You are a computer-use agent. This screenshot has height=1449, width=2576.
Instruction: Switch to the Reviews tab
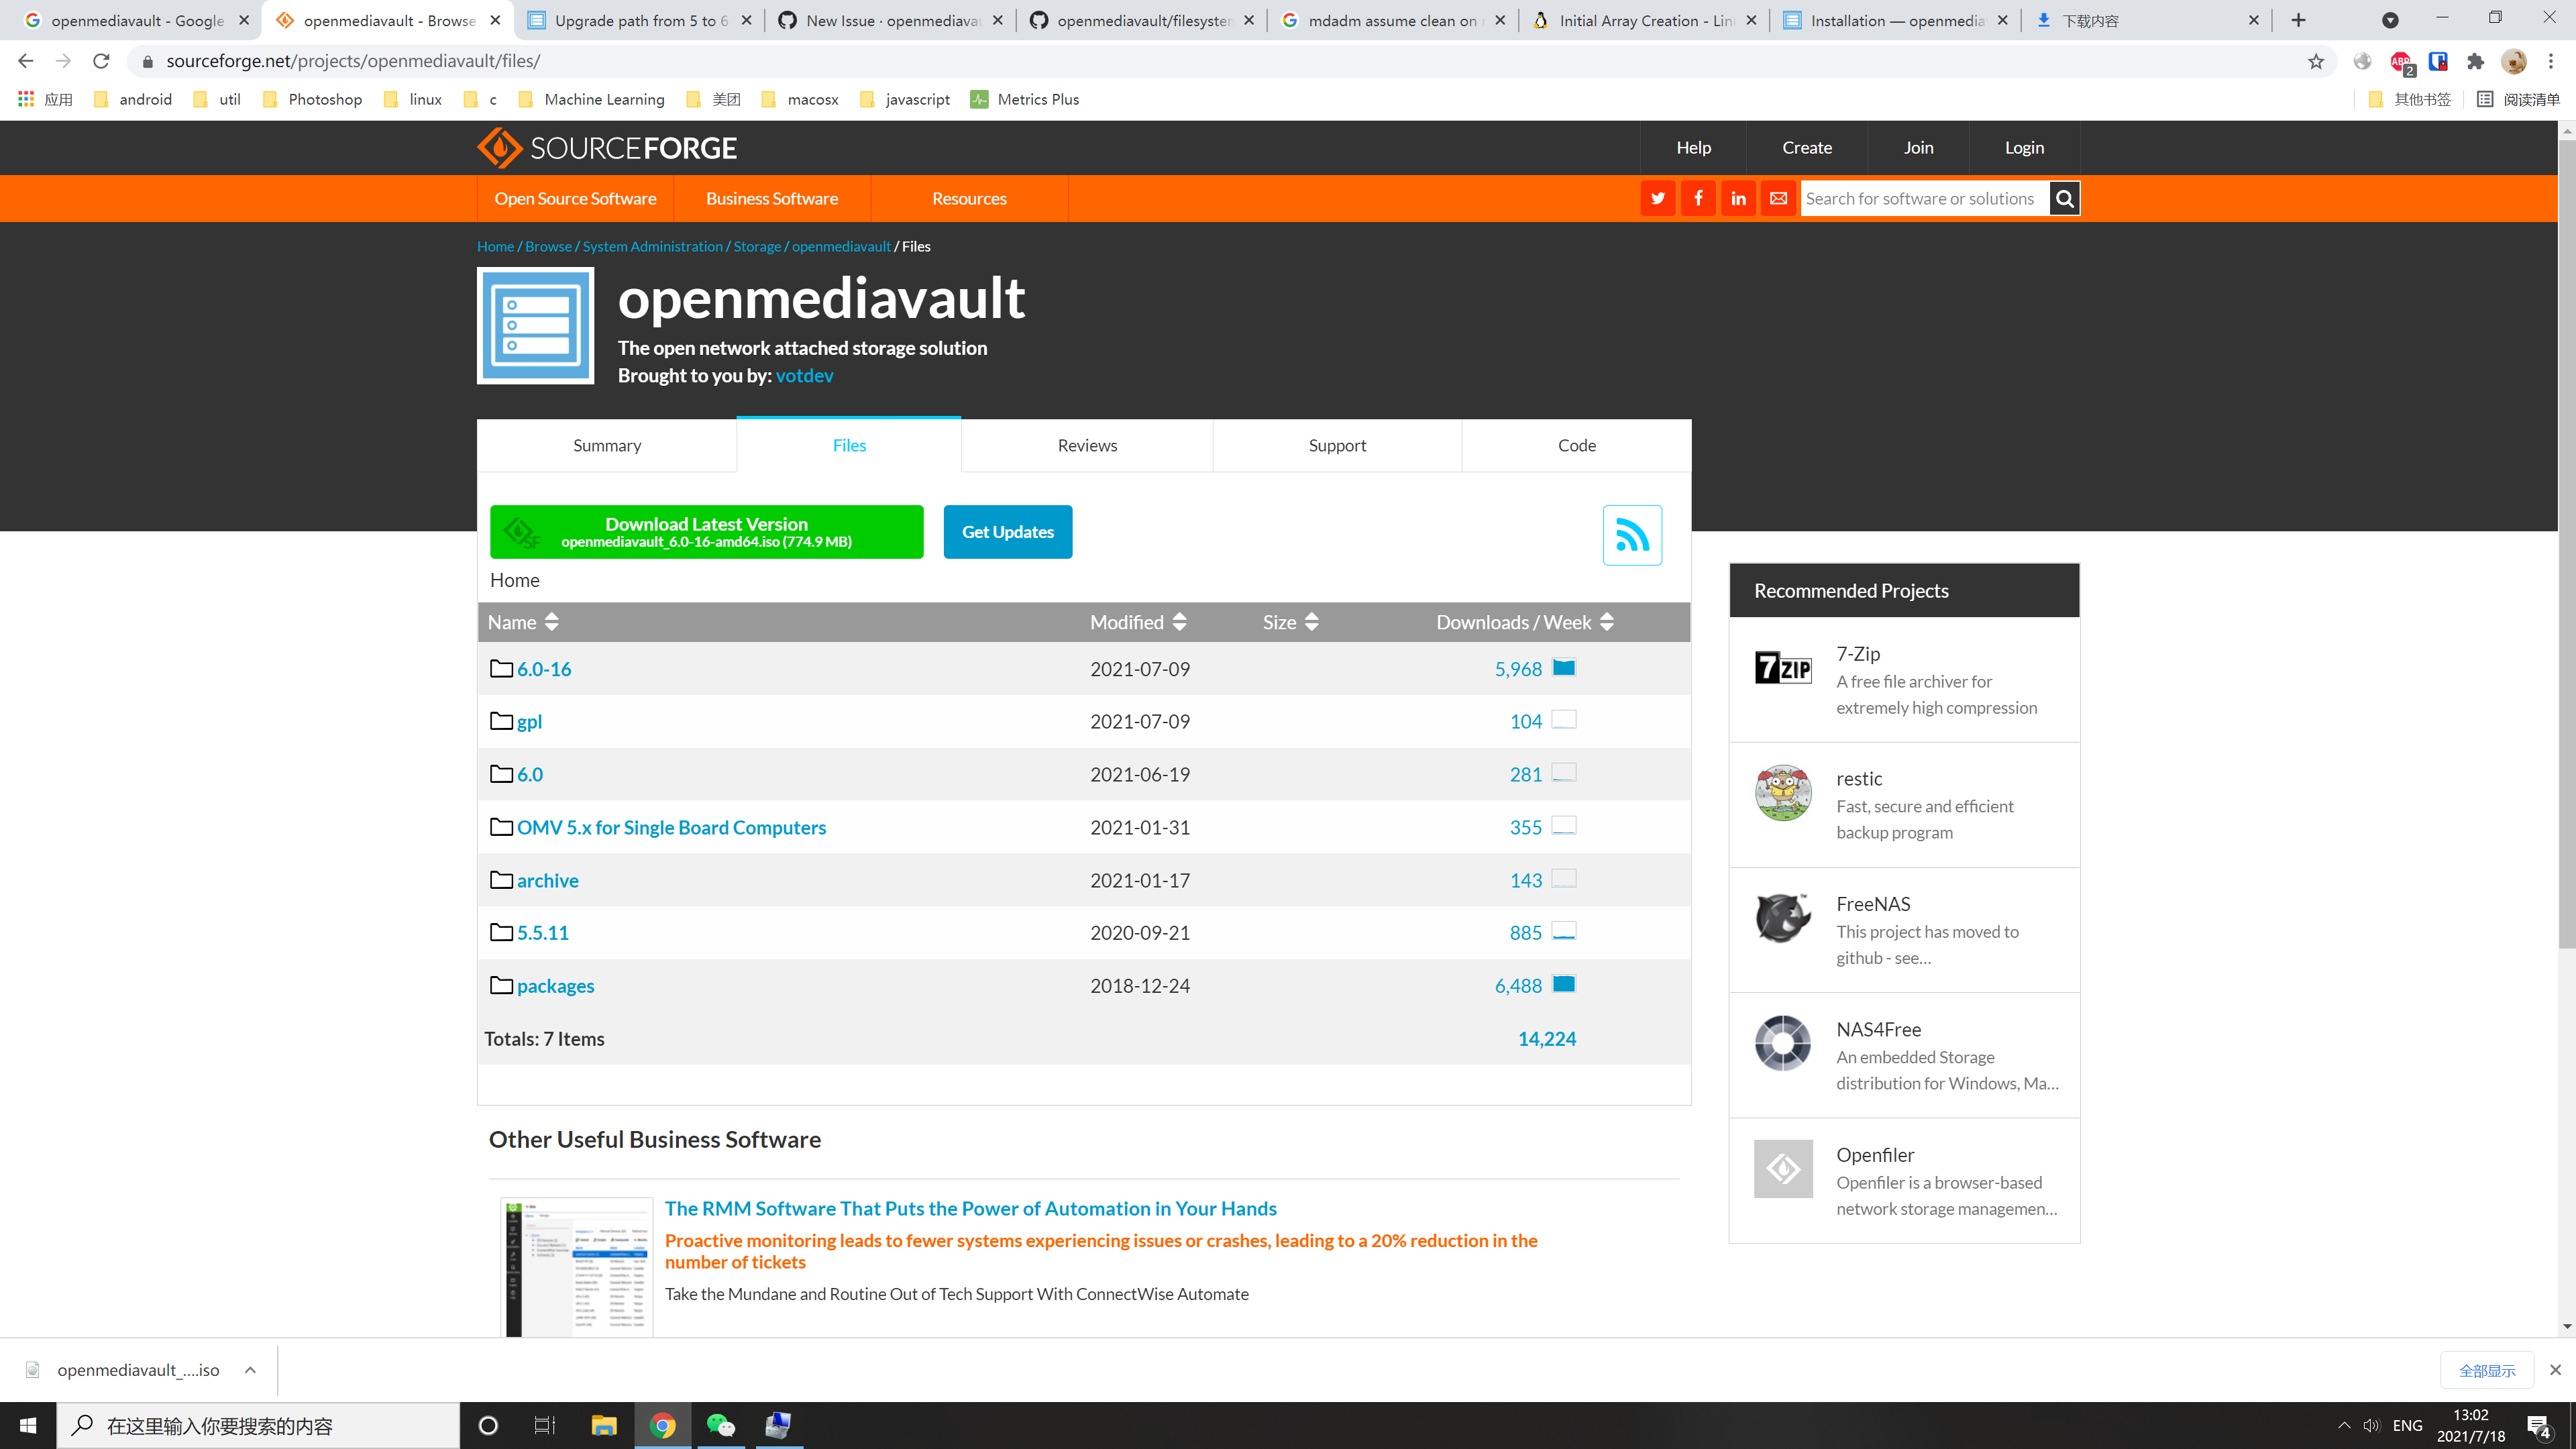pyautogui.click(x=1086, y=445)
